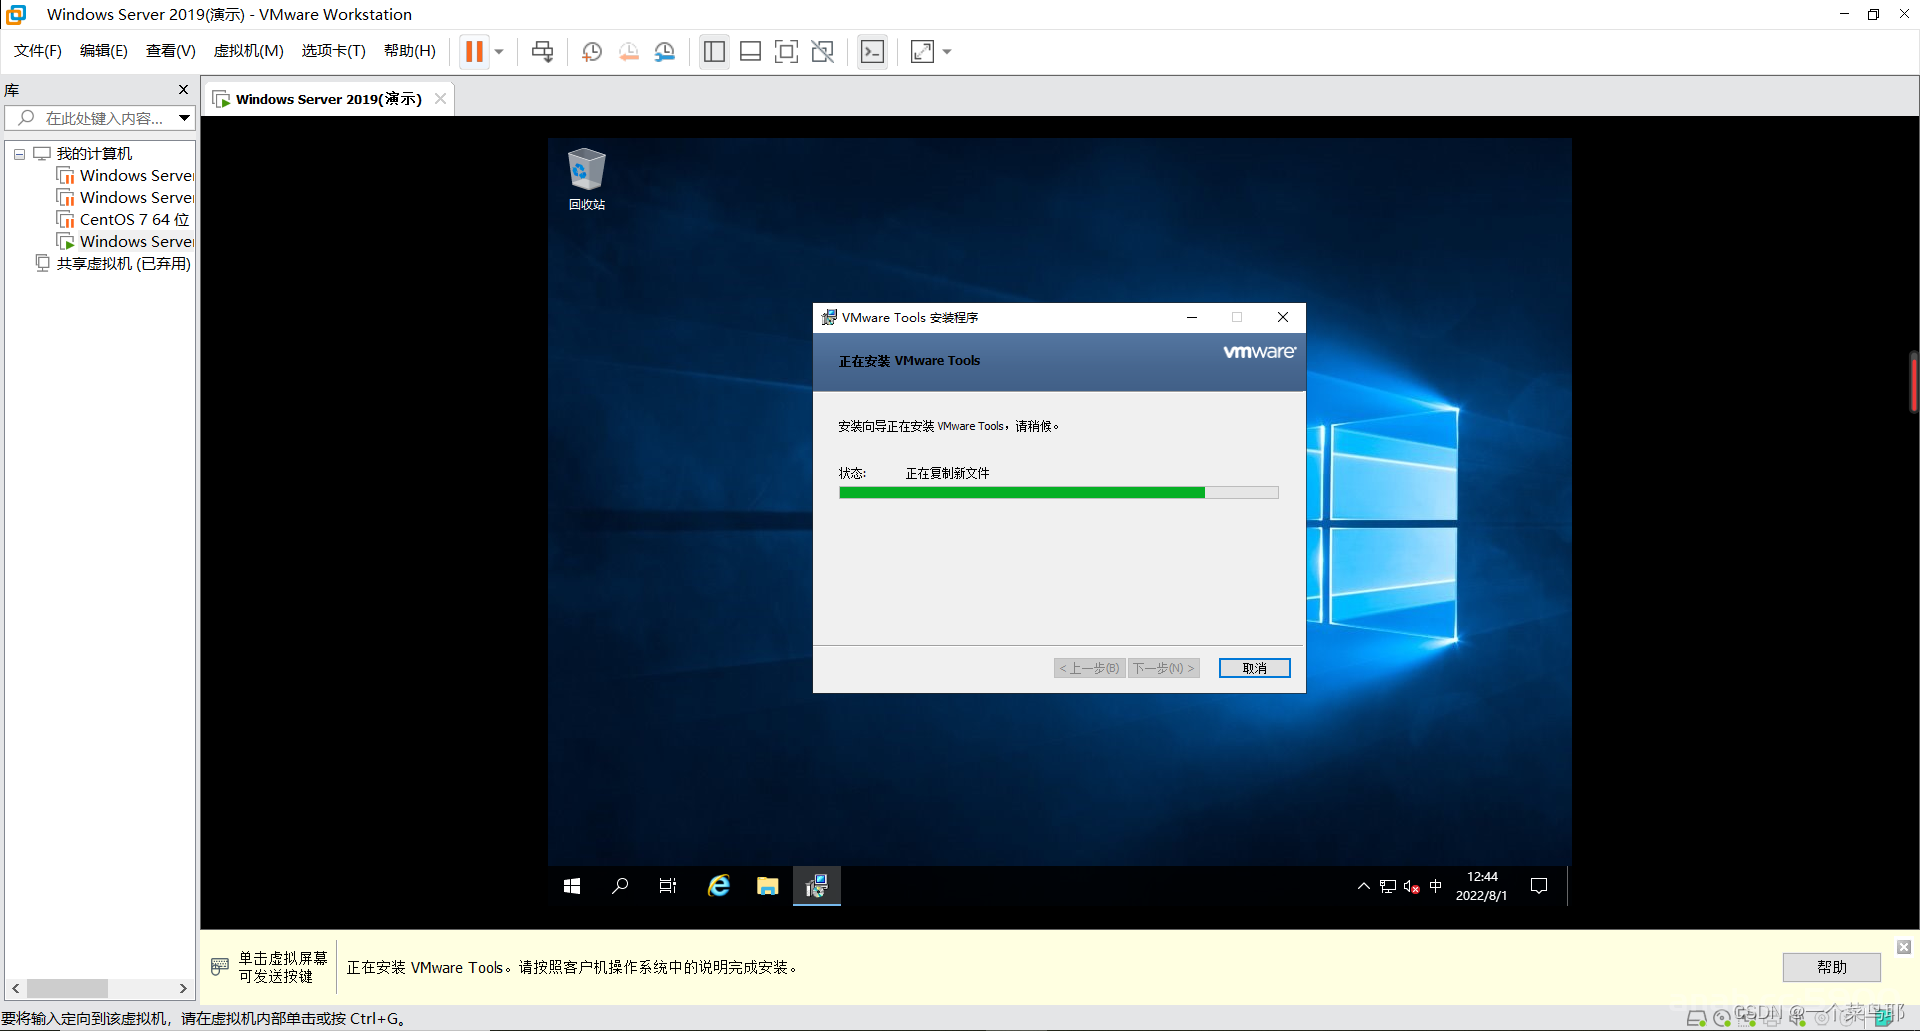Click Cancel (取消) in the installer
Image resolution: width=1920 pixels, height=1031 pixels.
(x=1254, y=668)
